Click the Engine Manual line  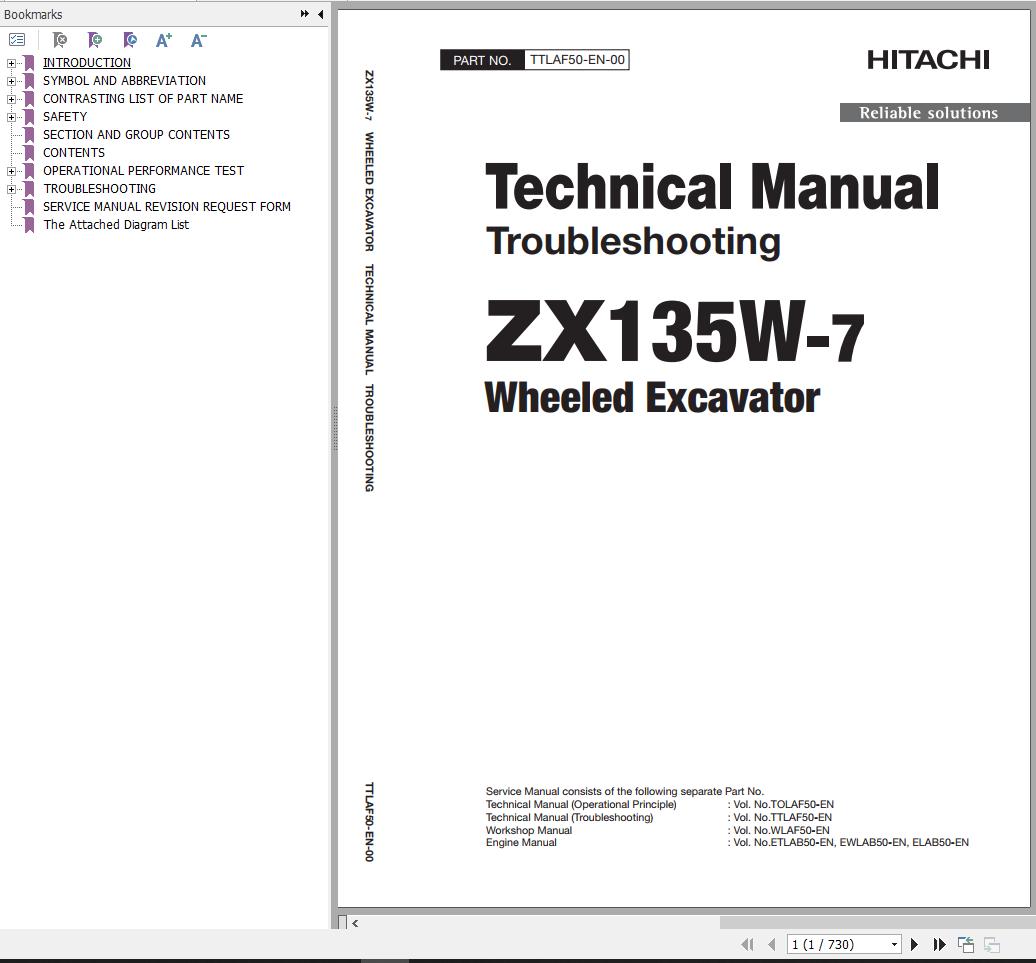coord(727,843)
